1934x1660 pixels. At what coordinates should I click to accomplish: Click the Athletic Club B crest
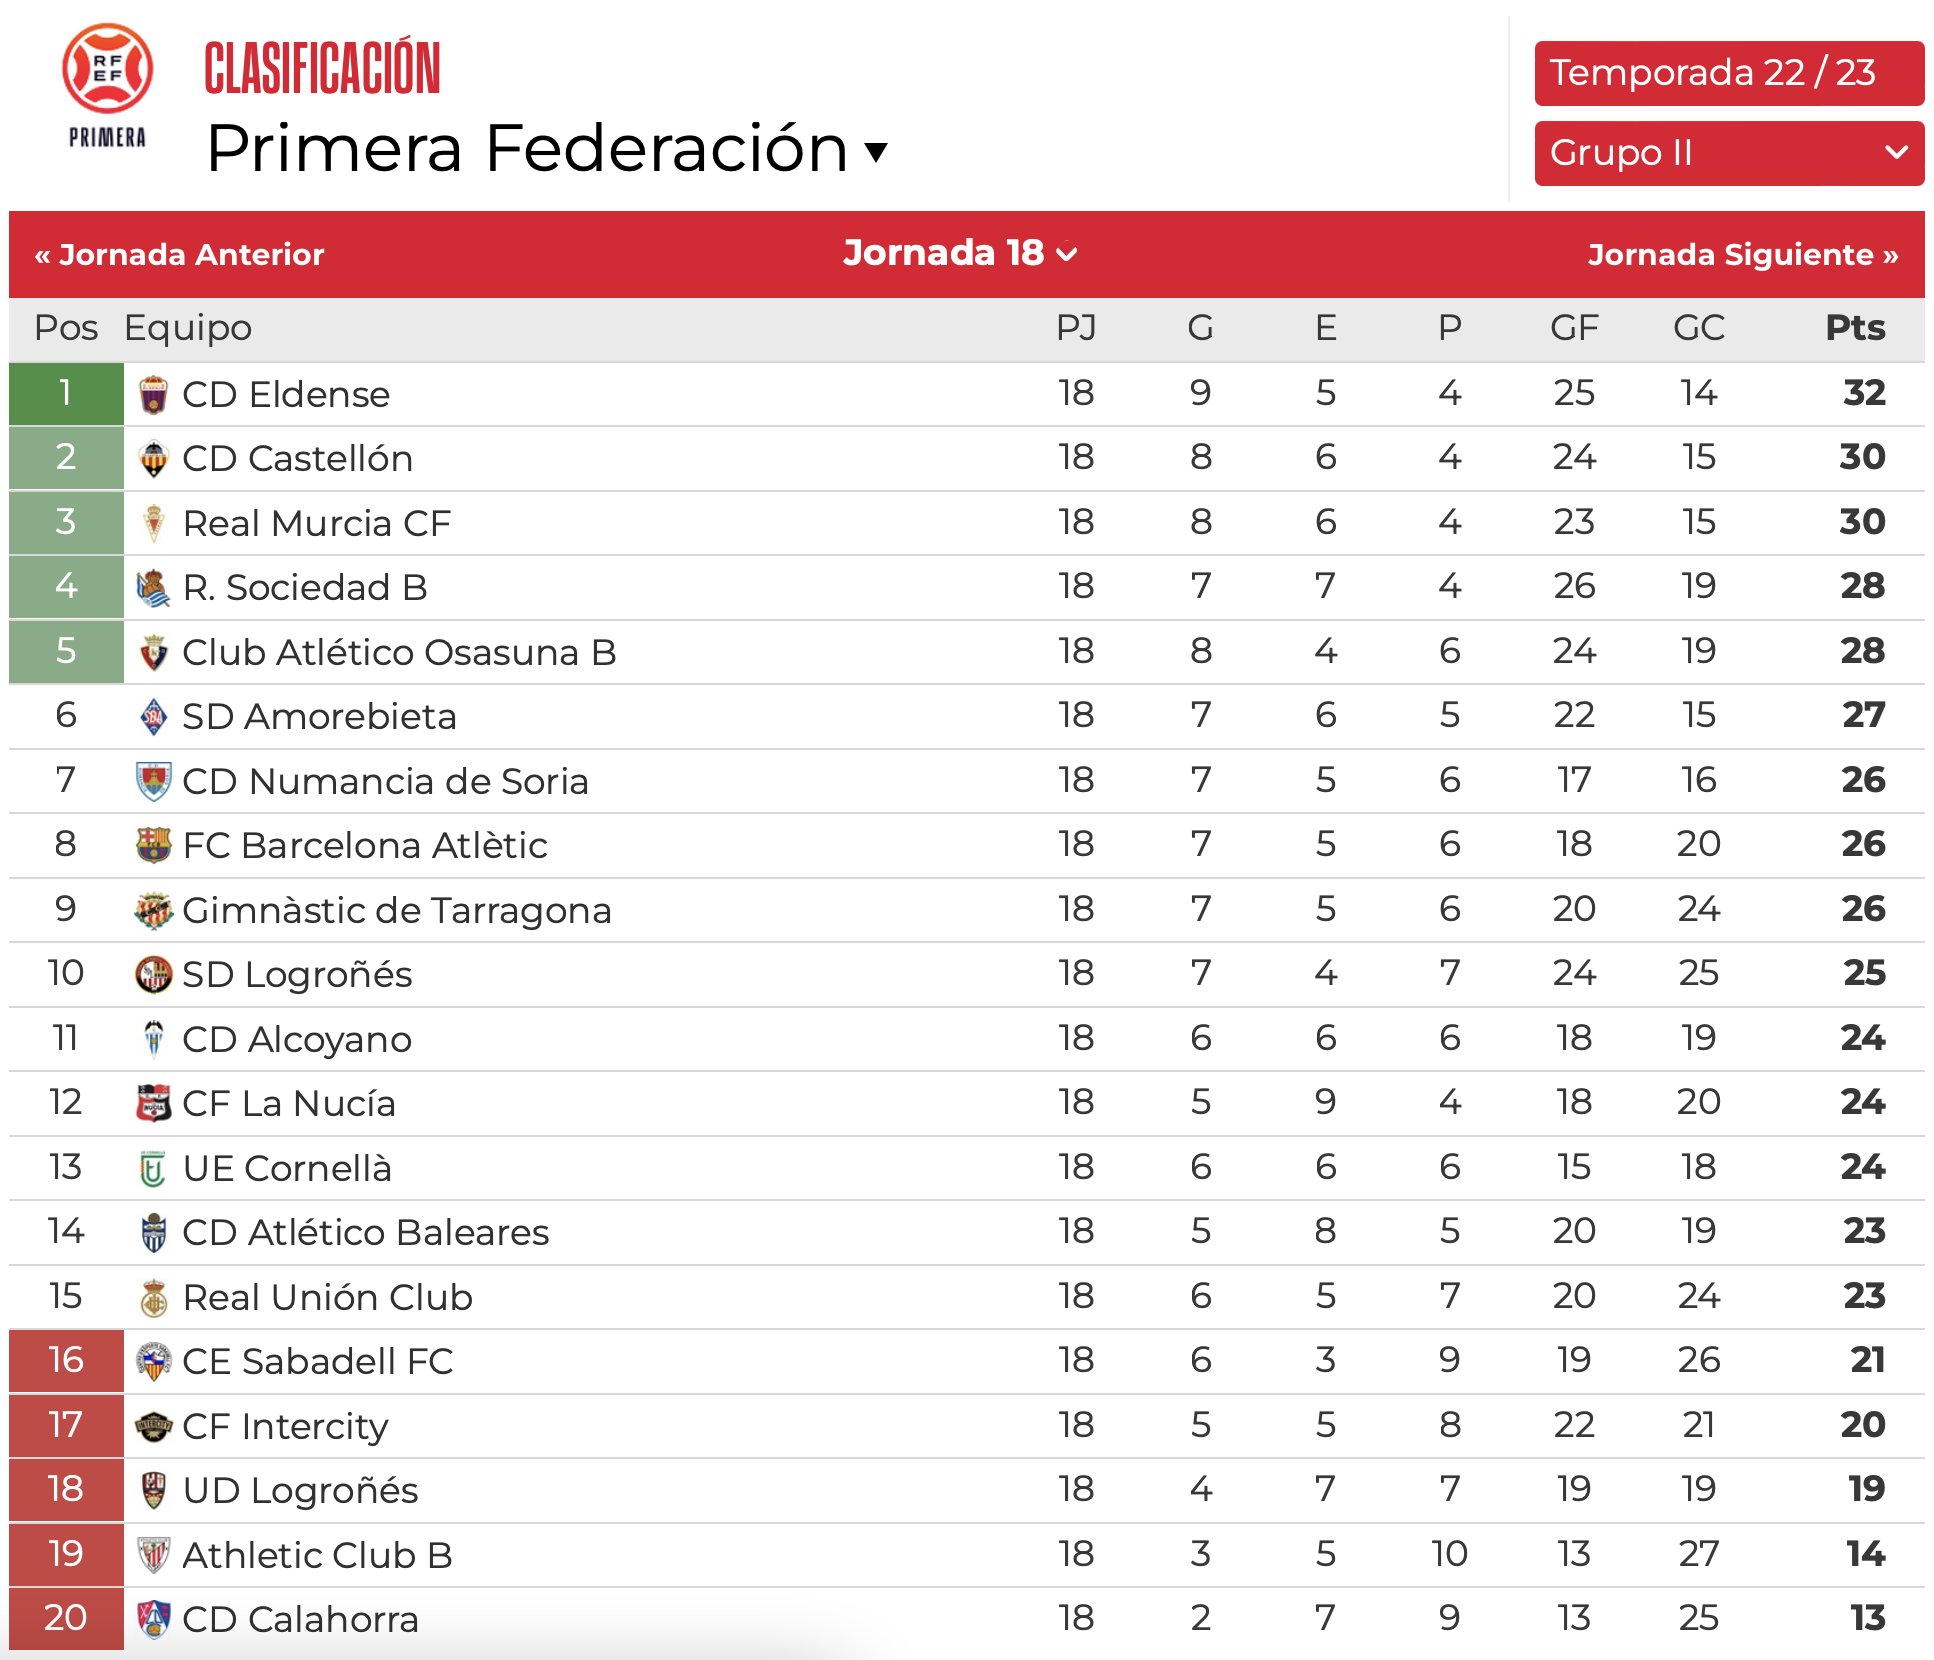point(153,1555)
